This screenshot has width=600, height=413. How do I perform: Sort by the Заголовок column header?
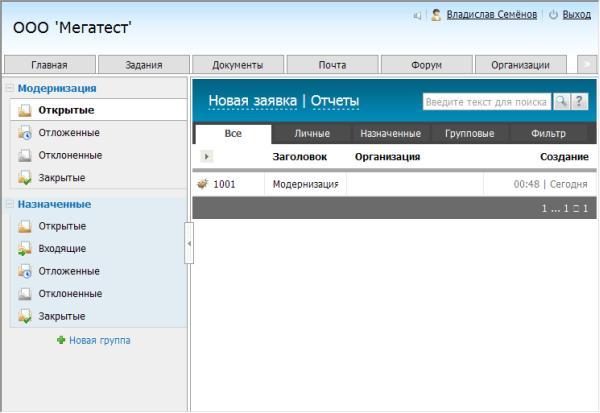point(300,157)
